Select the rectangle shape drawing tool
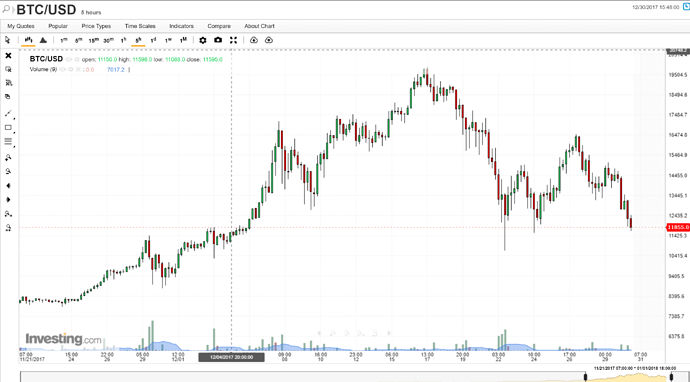 tap(8, 128)
